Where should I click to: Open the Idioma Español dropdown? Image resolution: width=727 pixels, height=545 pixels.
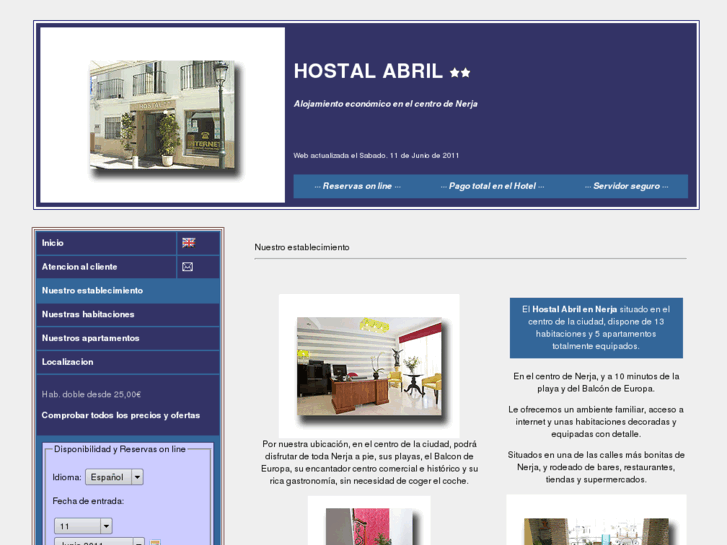pos(114,477)
